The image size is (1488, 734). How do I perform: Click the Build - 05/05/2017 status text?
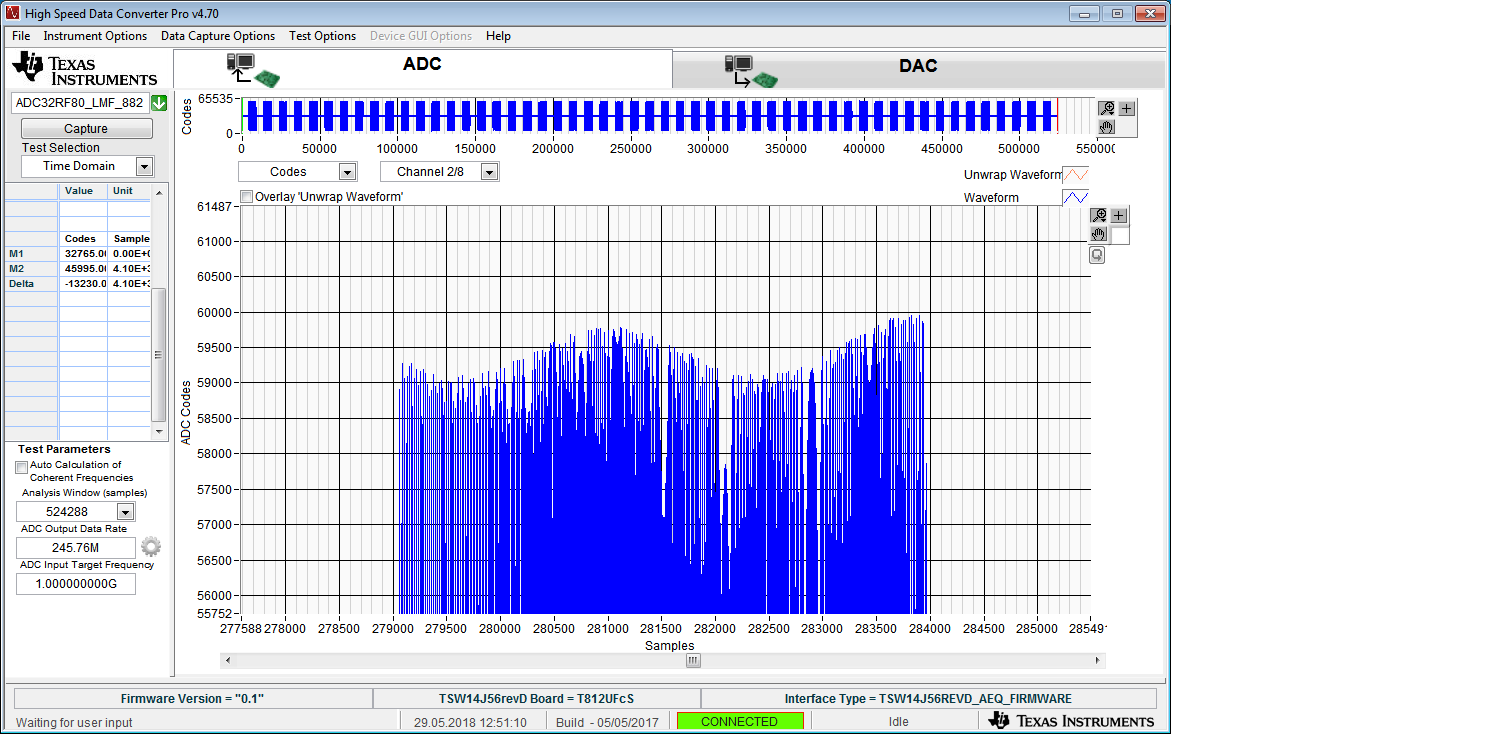tap(607, 722)
